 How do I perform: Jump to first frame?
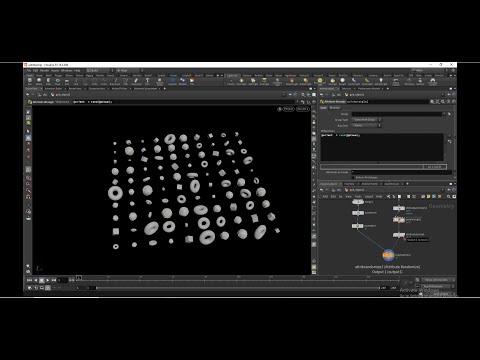coord(29,280)
